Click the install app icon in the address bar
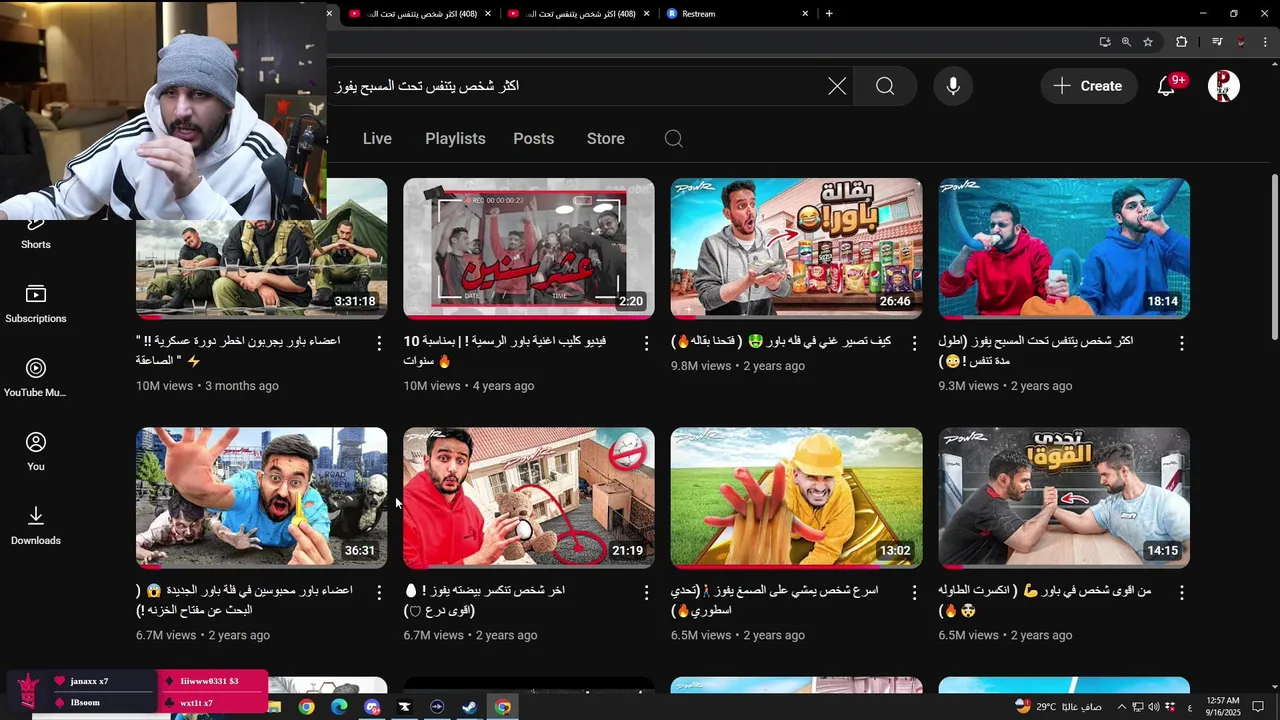Image resolution: width=1280 pixels, height=720 pixels. [x=1104, y=42]
